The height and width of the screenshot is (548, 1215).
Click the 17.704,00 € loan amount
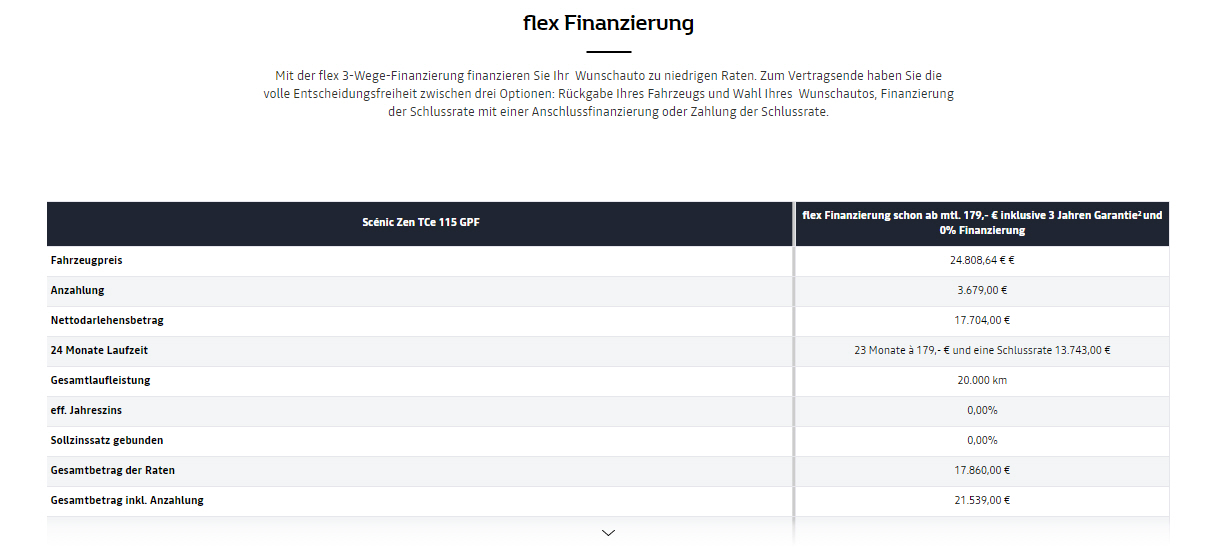[982, 321]
